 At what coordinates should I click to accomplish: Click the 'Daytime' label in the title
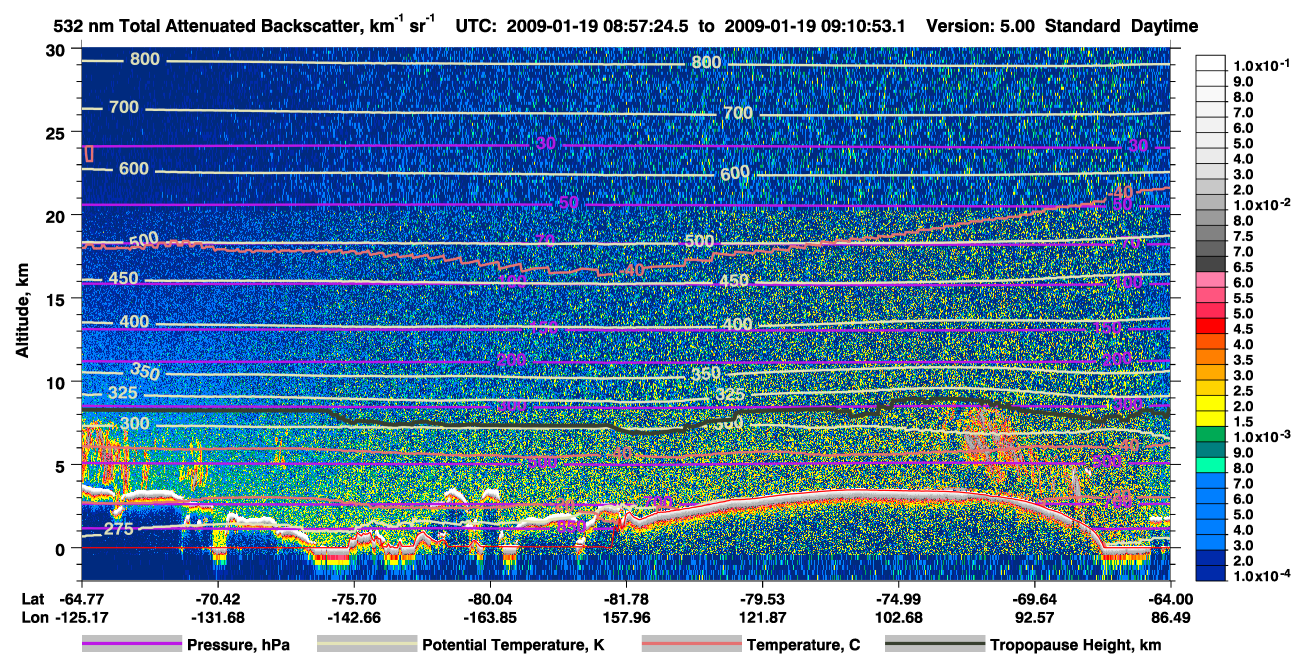(x=1165, y=25)
